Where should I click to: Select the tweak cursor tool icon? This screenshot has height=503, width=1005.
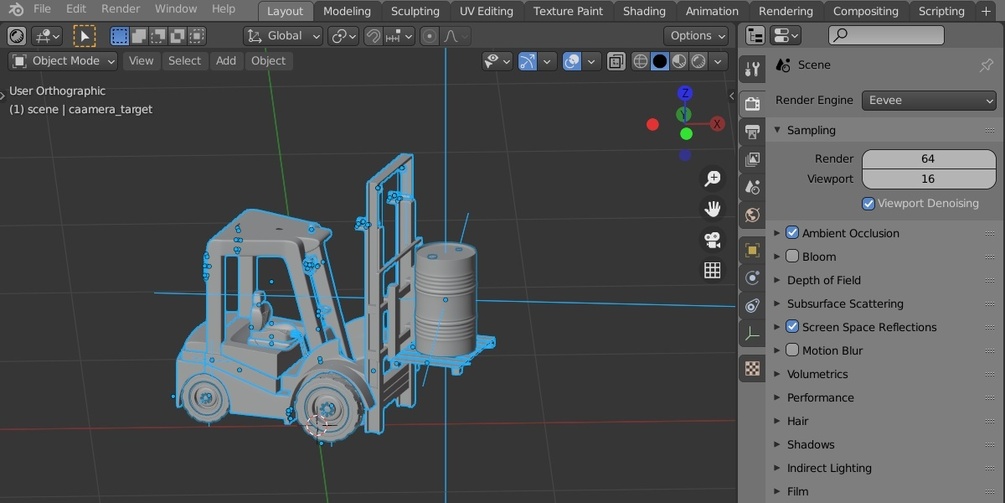[84, 36]
